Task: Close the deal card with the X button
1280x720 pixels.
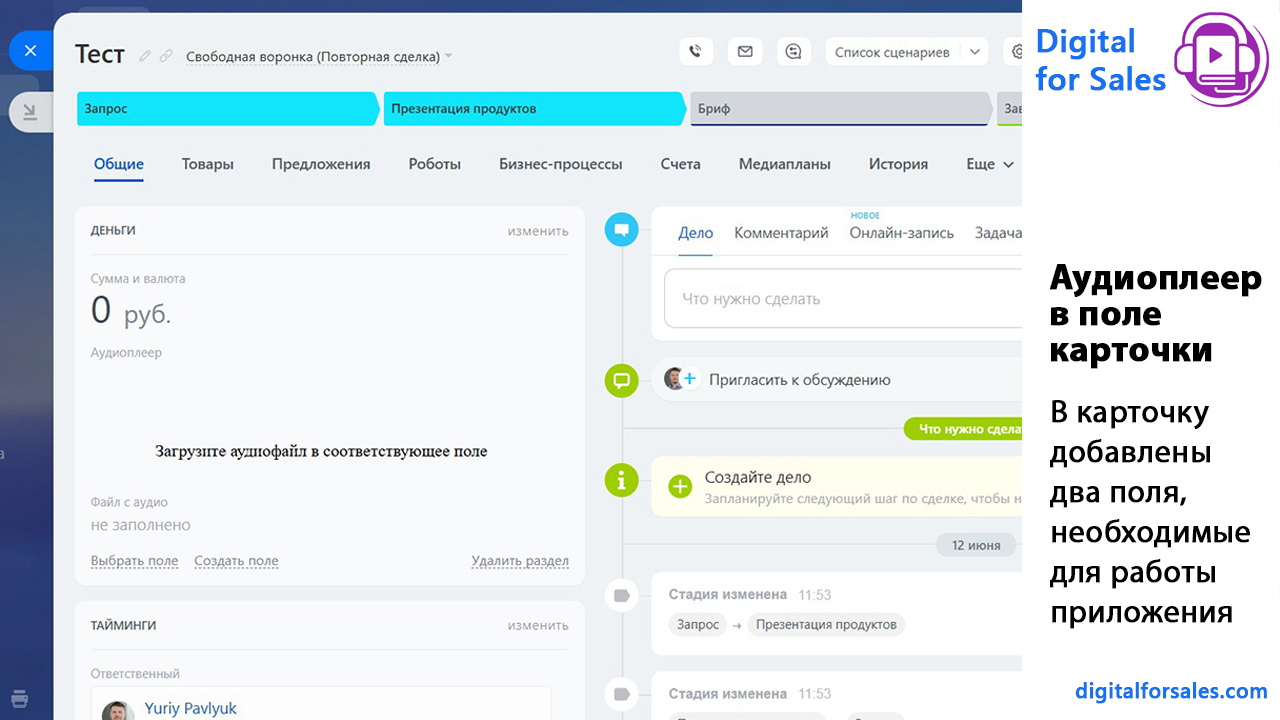Action: 30,50
